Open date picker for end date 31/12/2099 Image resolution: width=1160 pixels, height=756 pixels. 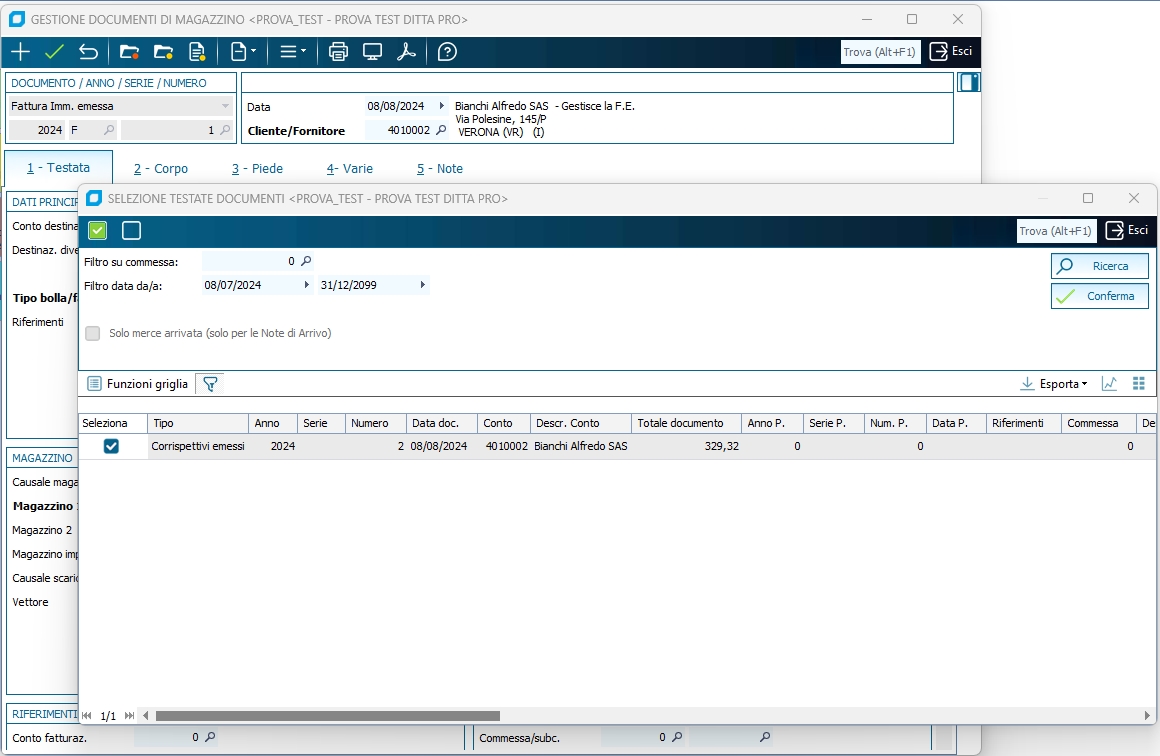422,285
